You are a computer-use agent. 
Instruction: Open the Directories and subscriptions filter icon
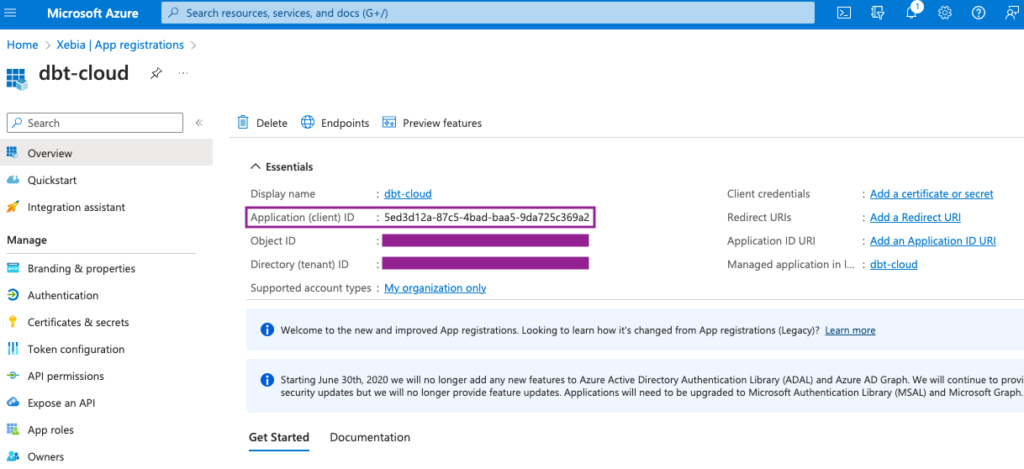877,12
